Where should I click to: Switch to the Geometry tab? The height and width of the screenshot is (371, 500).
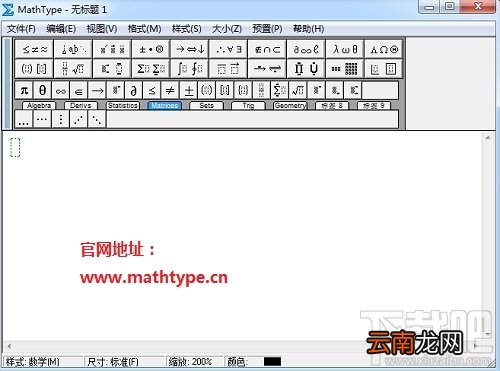(290, 106)
